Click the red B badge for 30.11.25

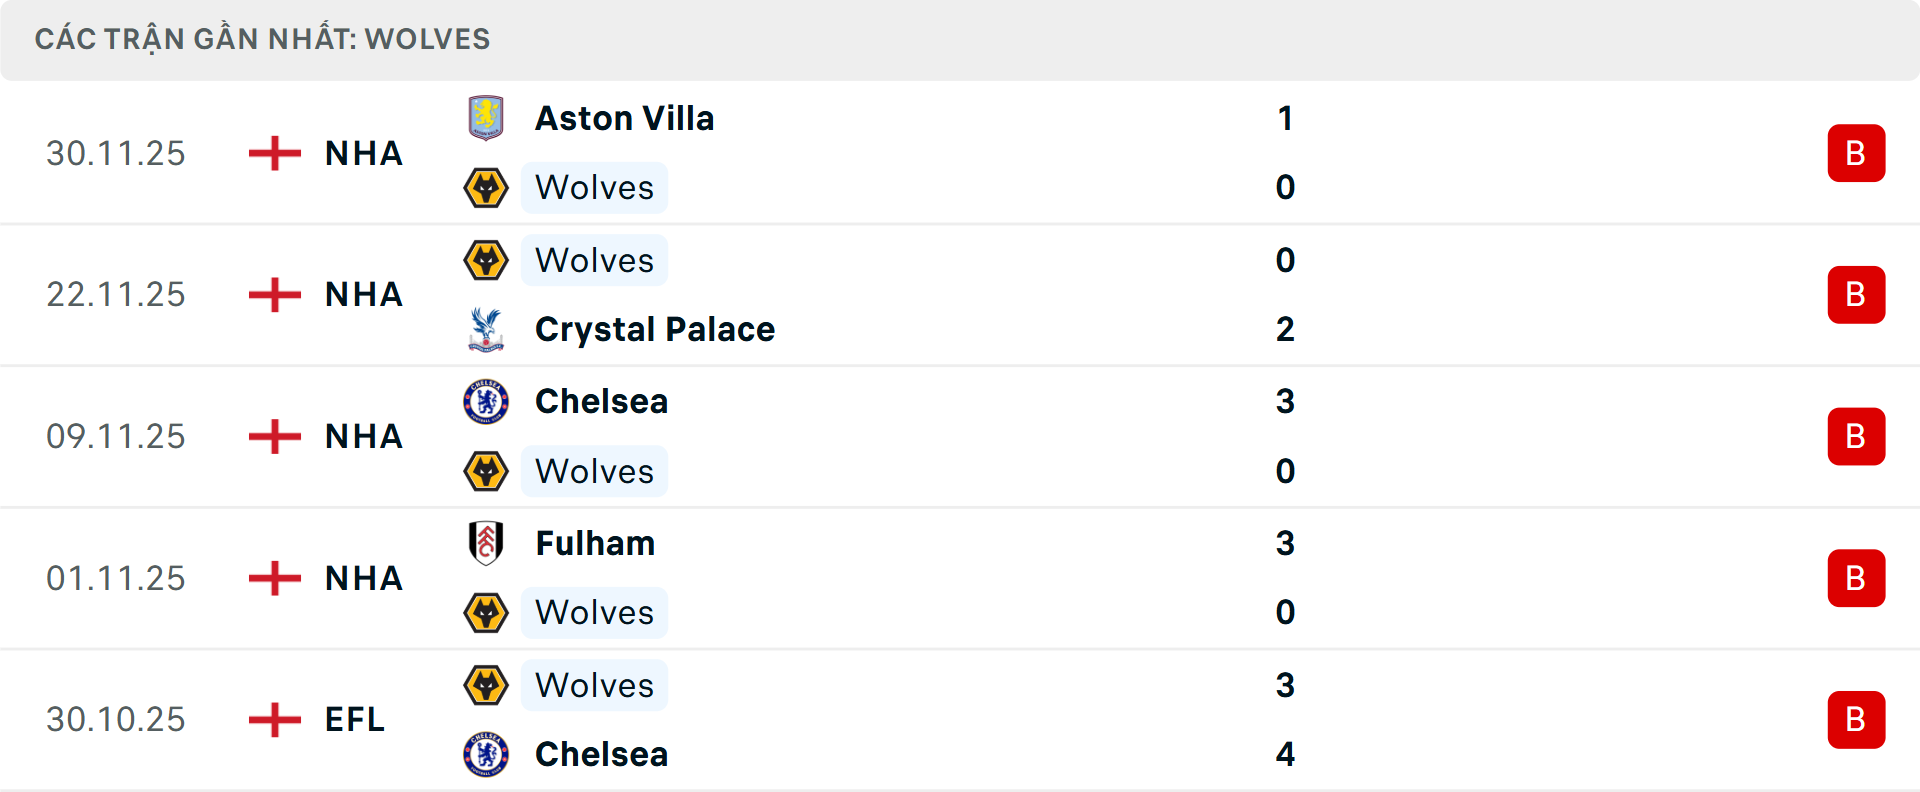click(1856, 153)
